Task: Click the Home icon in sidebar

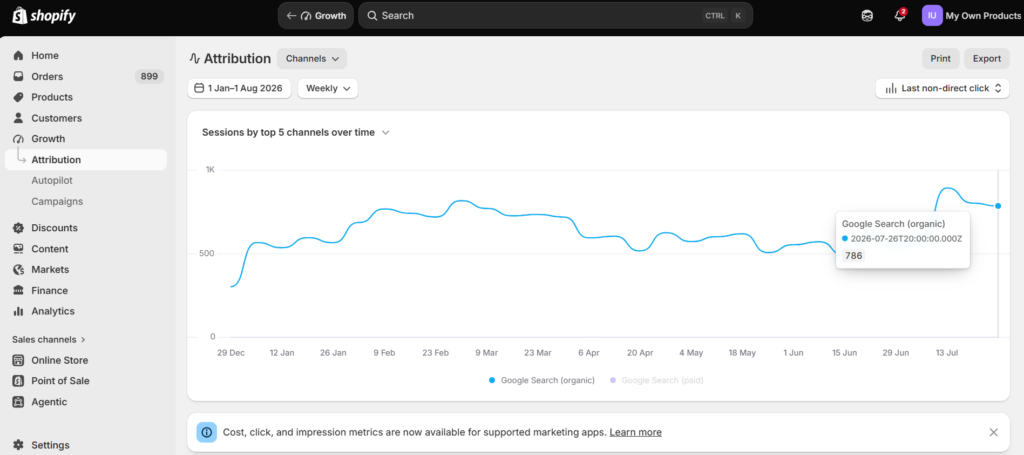Action: [x=18, y=55]
